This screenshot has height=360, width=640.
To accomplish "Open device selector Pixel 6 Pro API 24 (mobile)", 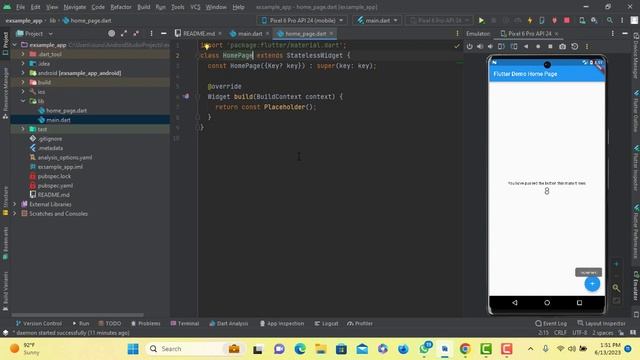I will tap(302, 20).
